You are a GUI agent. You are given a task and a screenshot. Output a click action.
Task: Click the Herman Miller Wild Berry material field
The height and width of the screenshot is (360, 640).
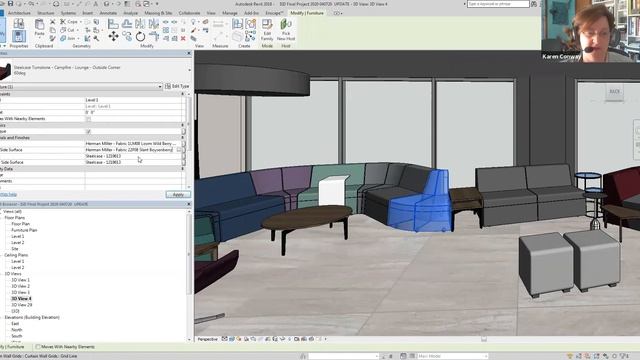coord(132,144)
